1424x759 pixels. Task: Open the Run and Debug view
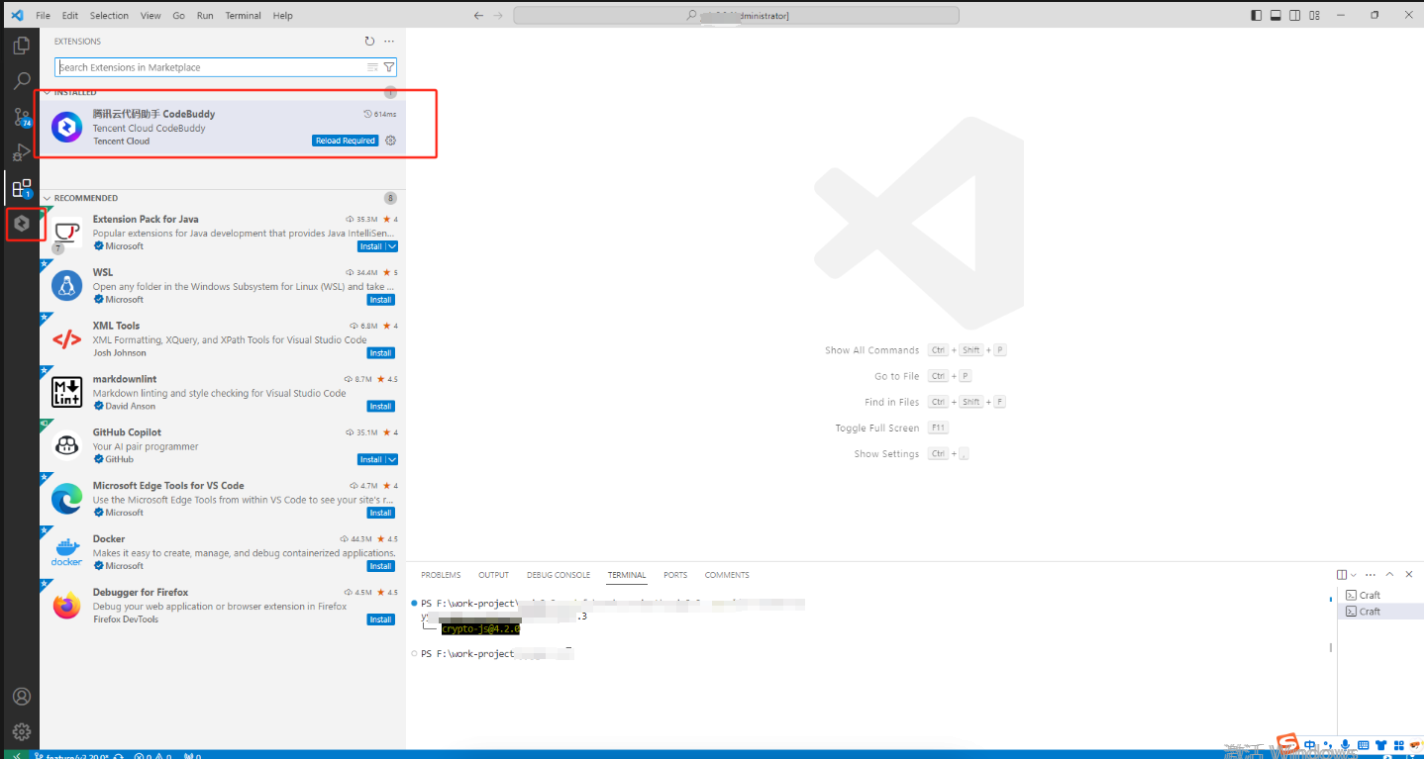click(21, 153)
